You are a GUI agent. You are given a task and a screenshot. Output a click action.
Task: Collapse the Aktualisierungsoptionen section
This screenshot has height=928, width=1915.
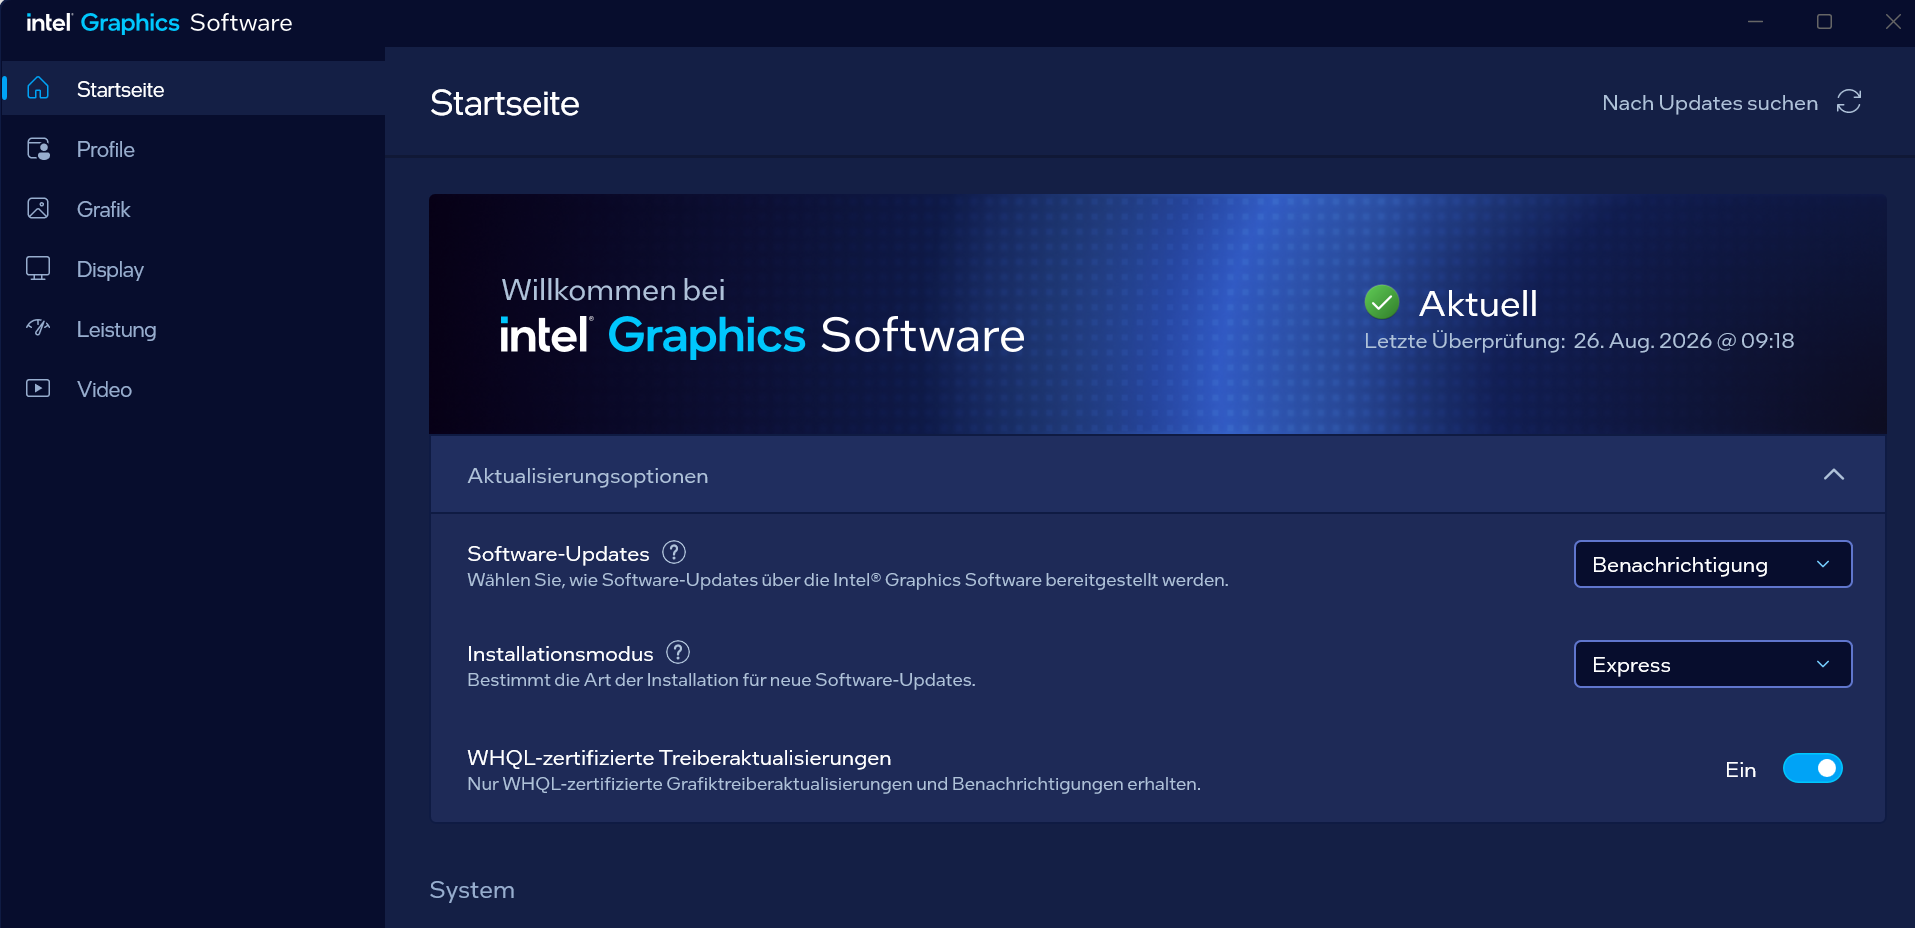(1834, 475)
